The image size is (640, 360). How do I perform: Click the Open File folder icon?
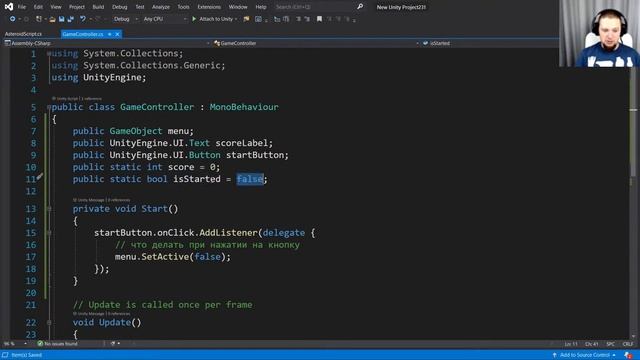tap(52, 19)
